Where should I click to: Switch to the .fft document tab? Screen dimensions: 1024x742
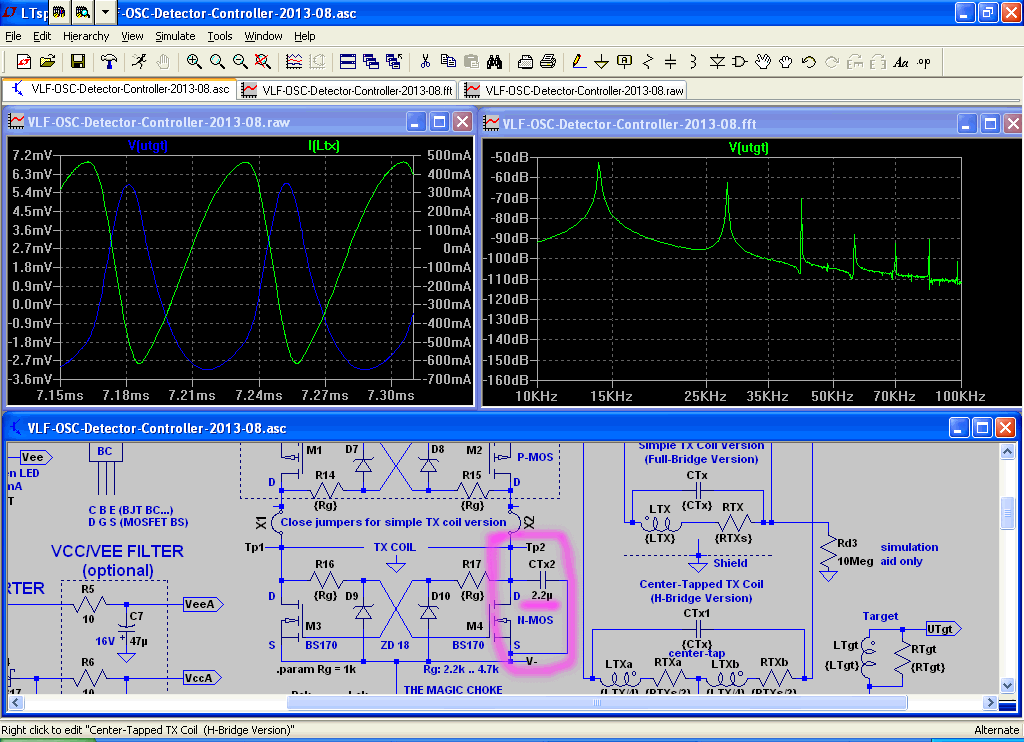[347, 89]
